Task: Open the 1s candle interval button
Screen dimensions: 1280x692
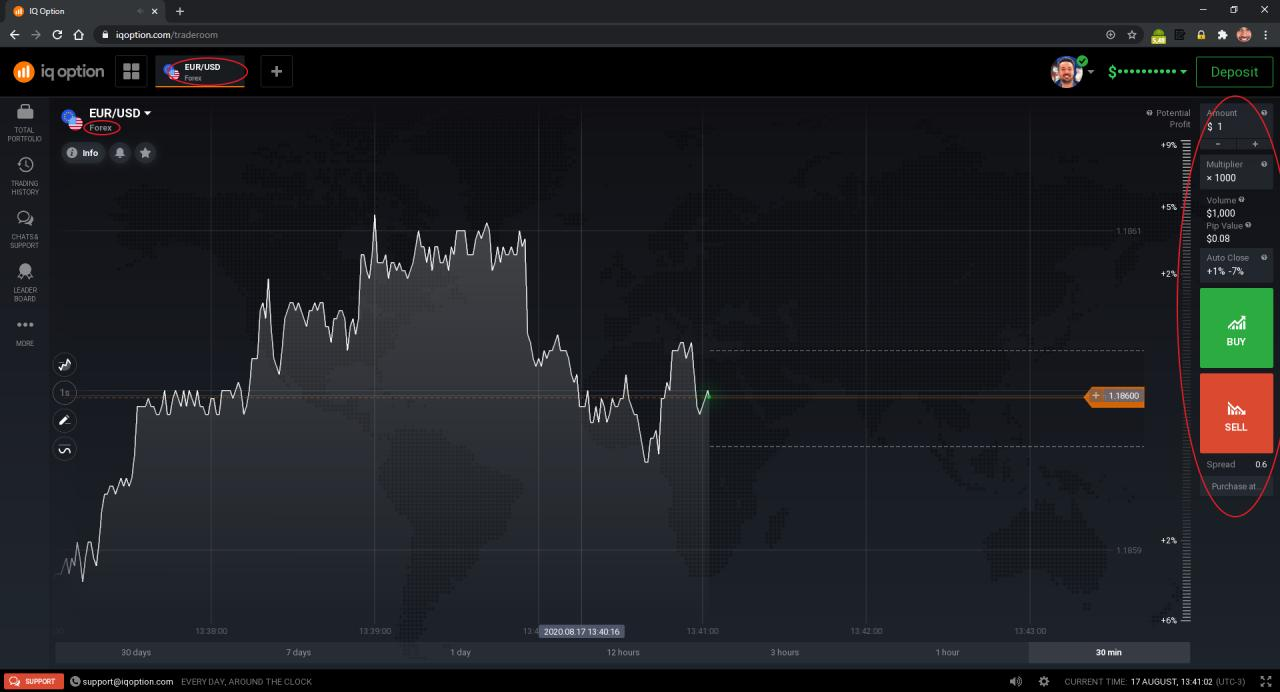Action: tap(65, 393)
